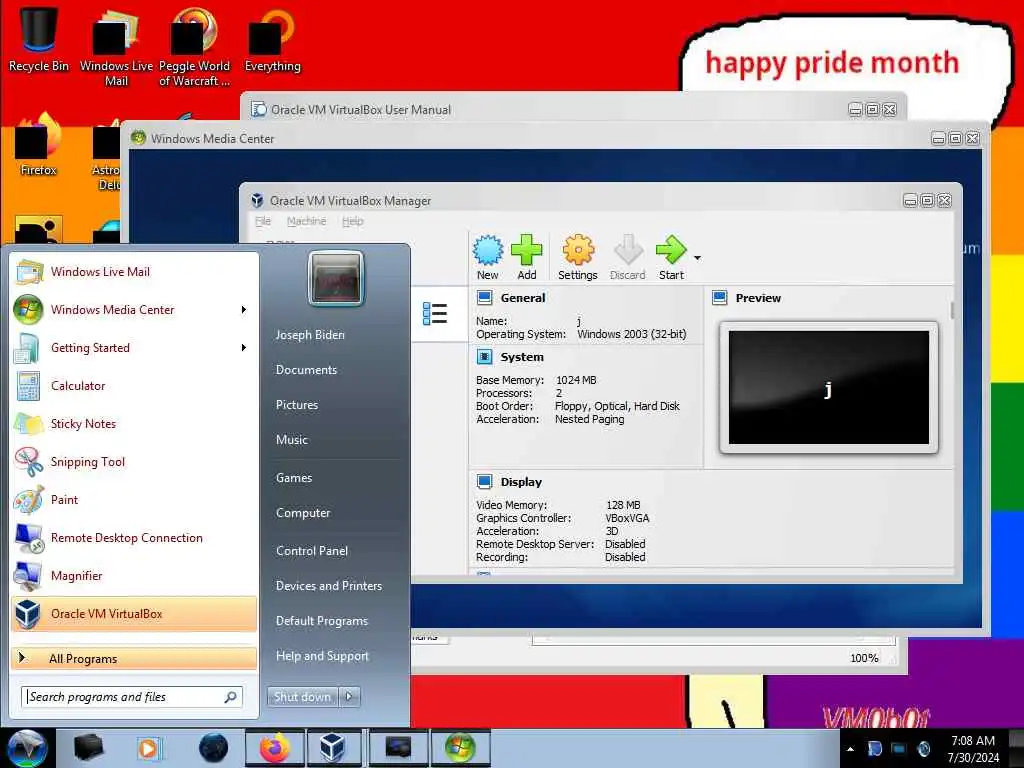Open Remote Desktop Connection from Start menu
The width and height of the screenshot is (1024, 768).
click(134, 537)
